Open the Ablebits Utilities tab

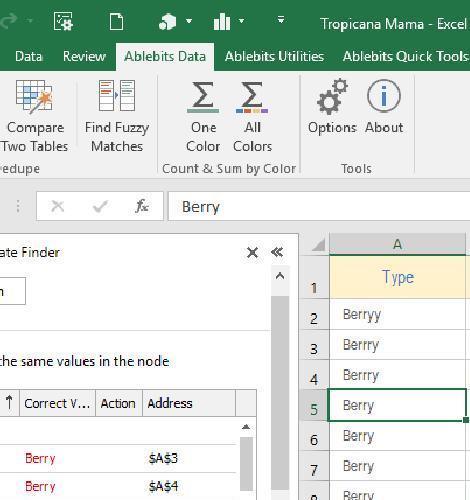274,56
